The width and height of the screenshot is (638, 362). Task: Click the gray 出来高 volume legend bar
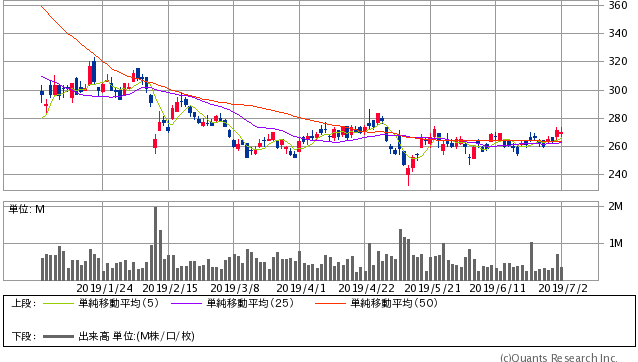[x=58, y=336]
